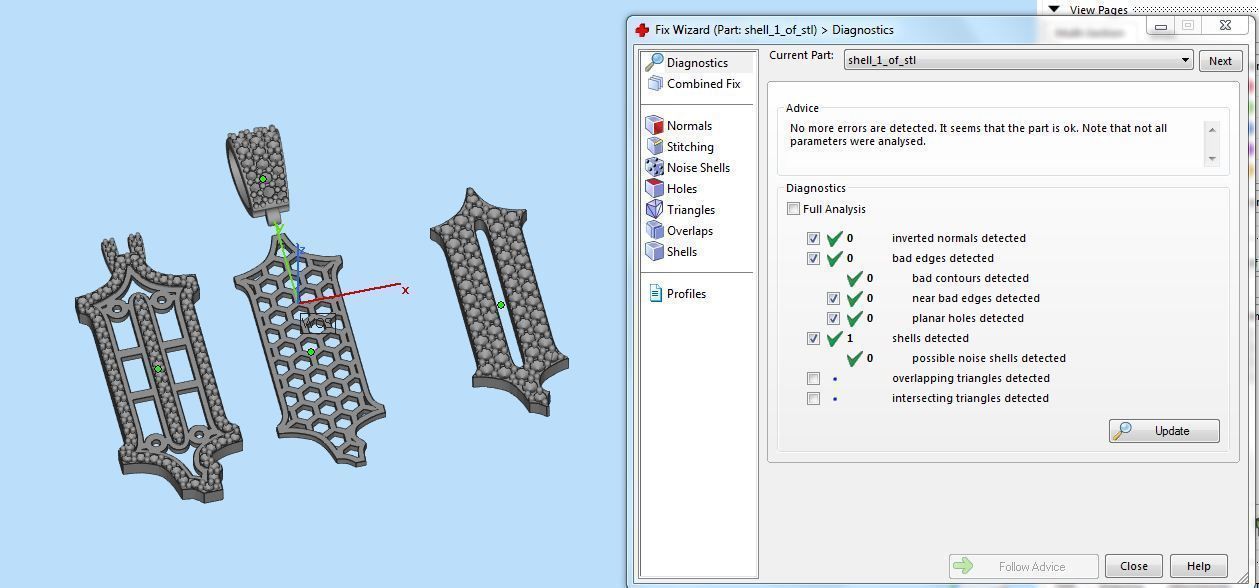The height and width of the screenshot is (588, 1259).
Task: Click the Holes cube icon
Action: pos(655,188)
